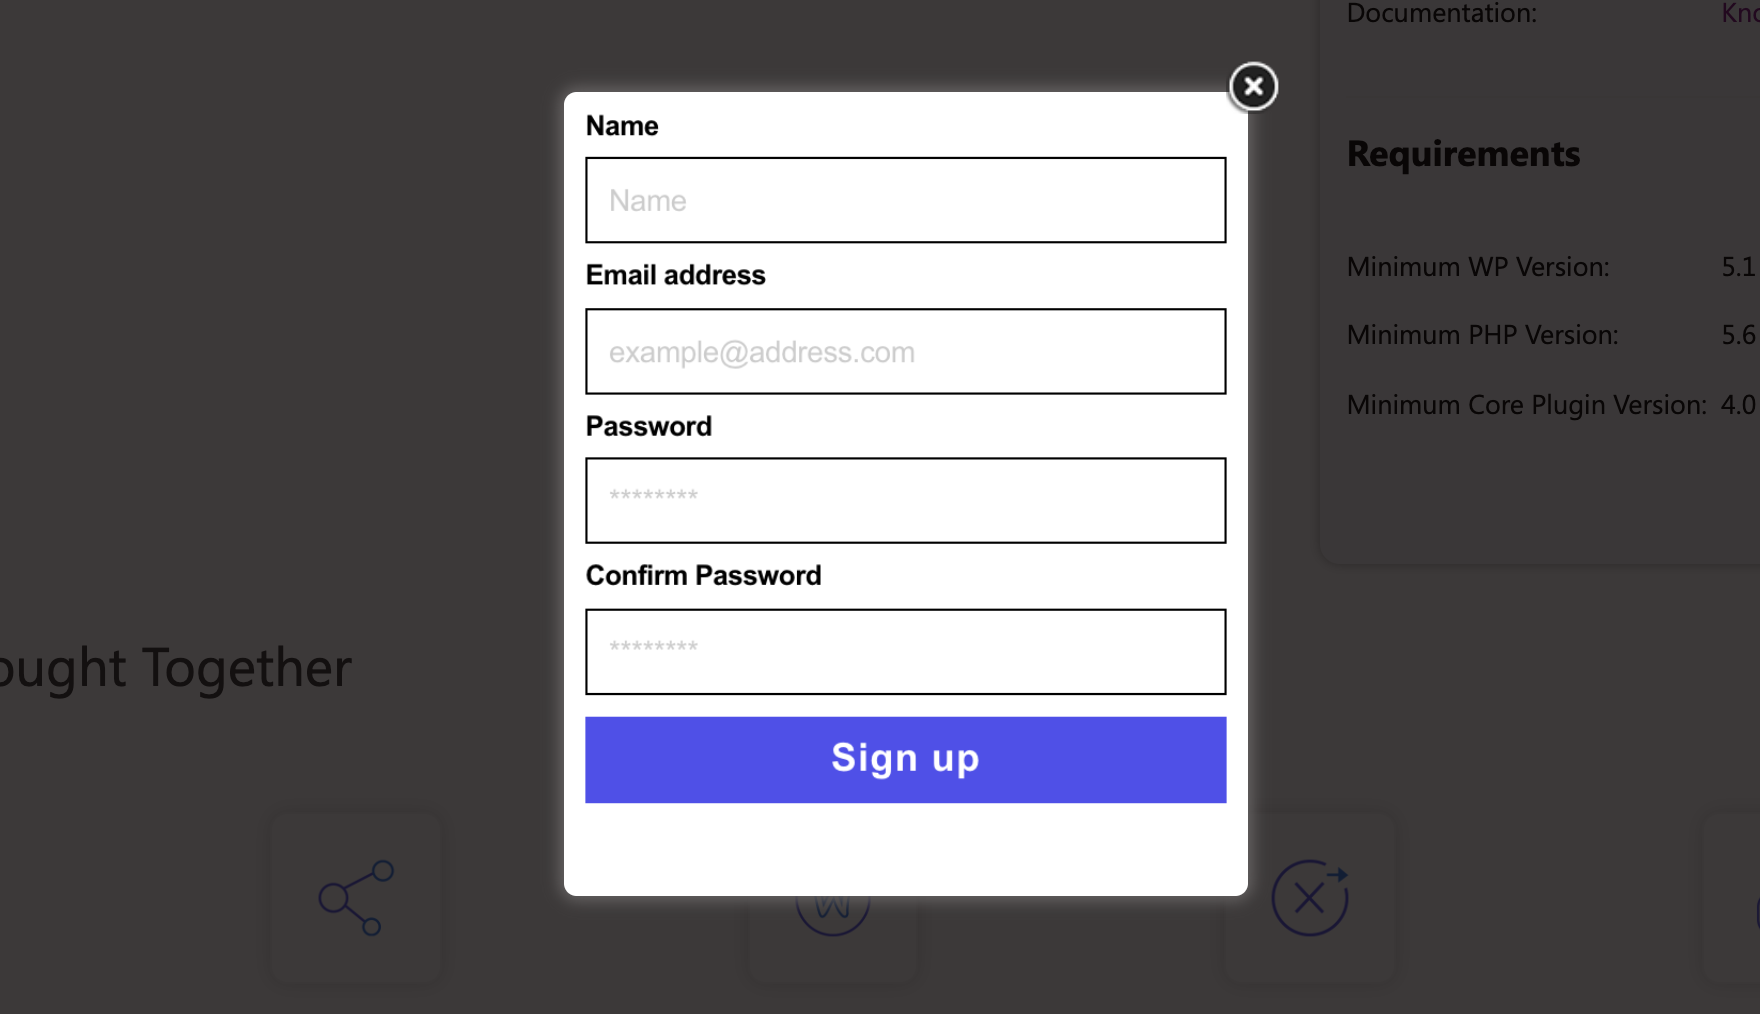This screenshot has width=1760, height=1014.
Task: Click the Email address label
Action: pos(676,275)
